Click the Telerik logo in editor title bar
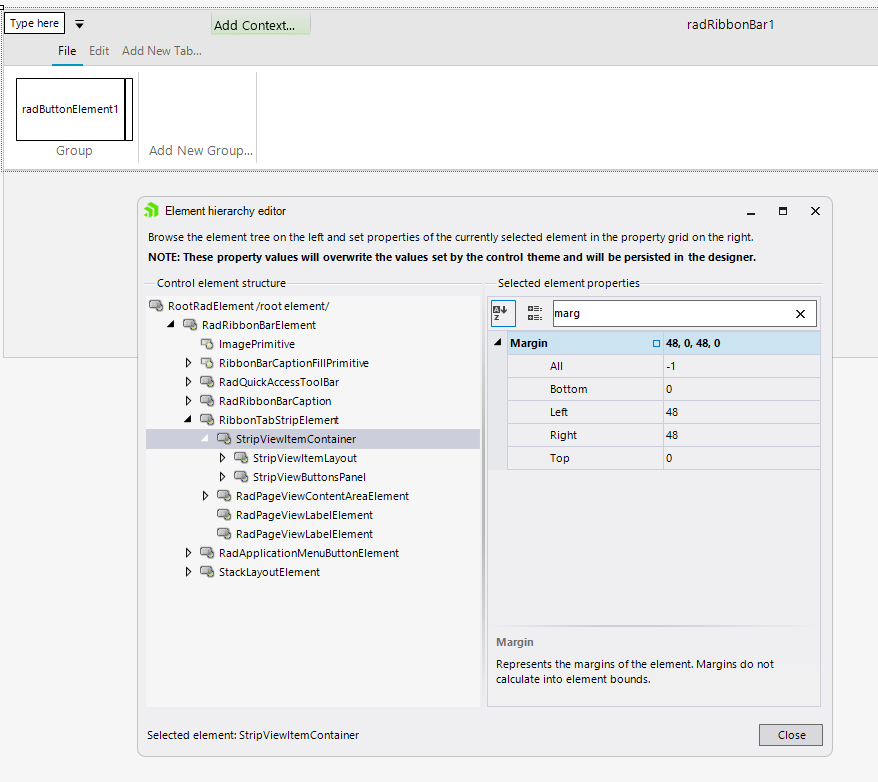878x782 pixels. [152, 211]
